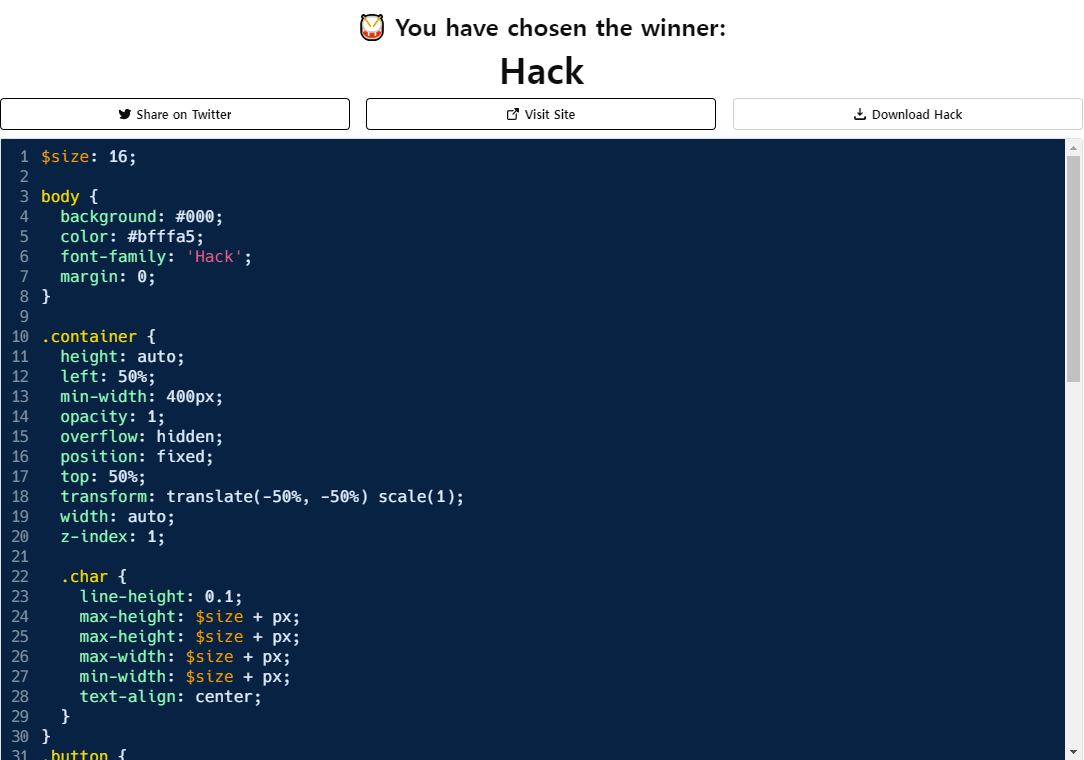Download the Hack font

pyautogui.click(x=907, y=114)
